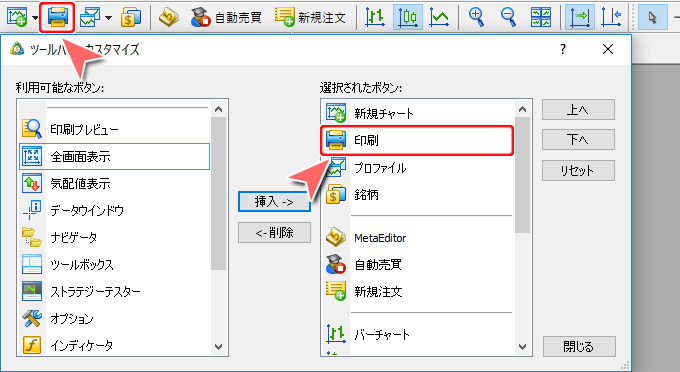
Task: Select インディケータ in available buttons
Action: coord(114,345)
